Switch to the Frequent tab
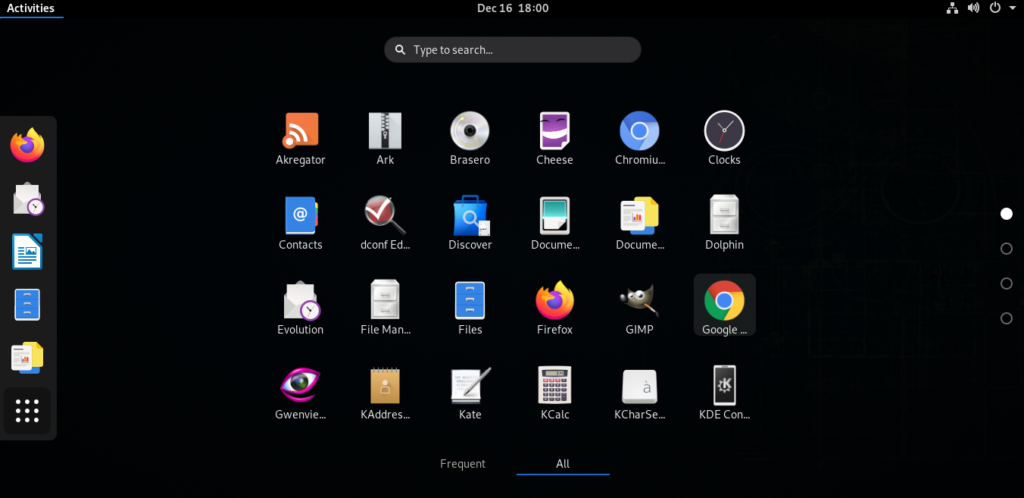The image size is (1024, 498). tap(462, 463)
